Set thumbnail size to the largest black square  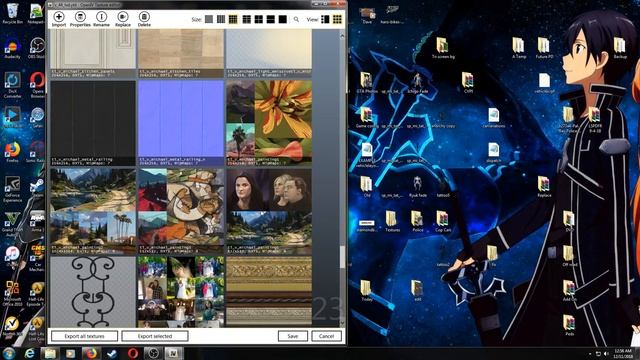point(282,19)
